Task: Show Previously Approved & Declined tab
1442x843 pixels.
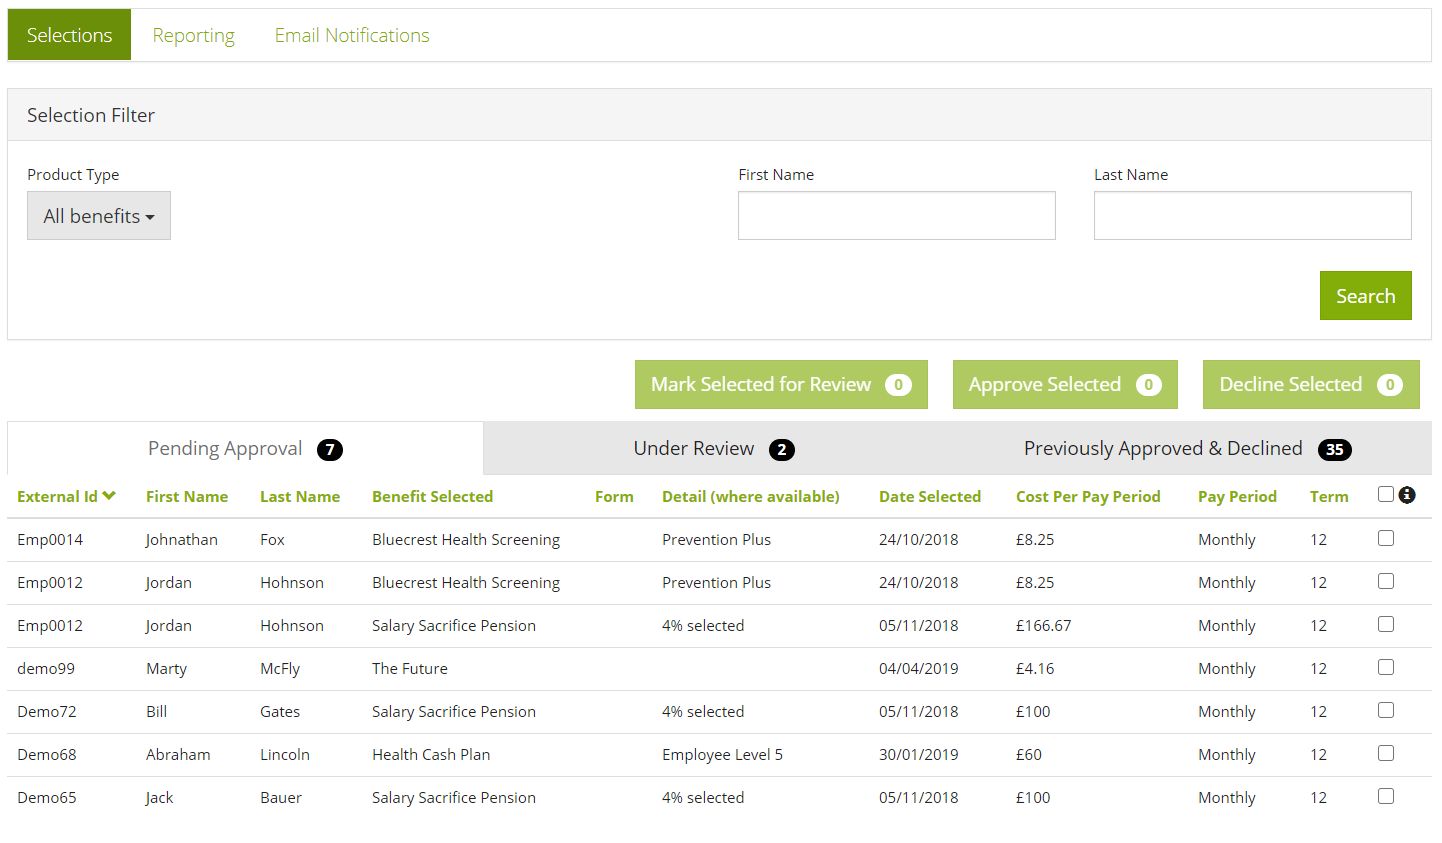Action: [x=1186, y=449]
